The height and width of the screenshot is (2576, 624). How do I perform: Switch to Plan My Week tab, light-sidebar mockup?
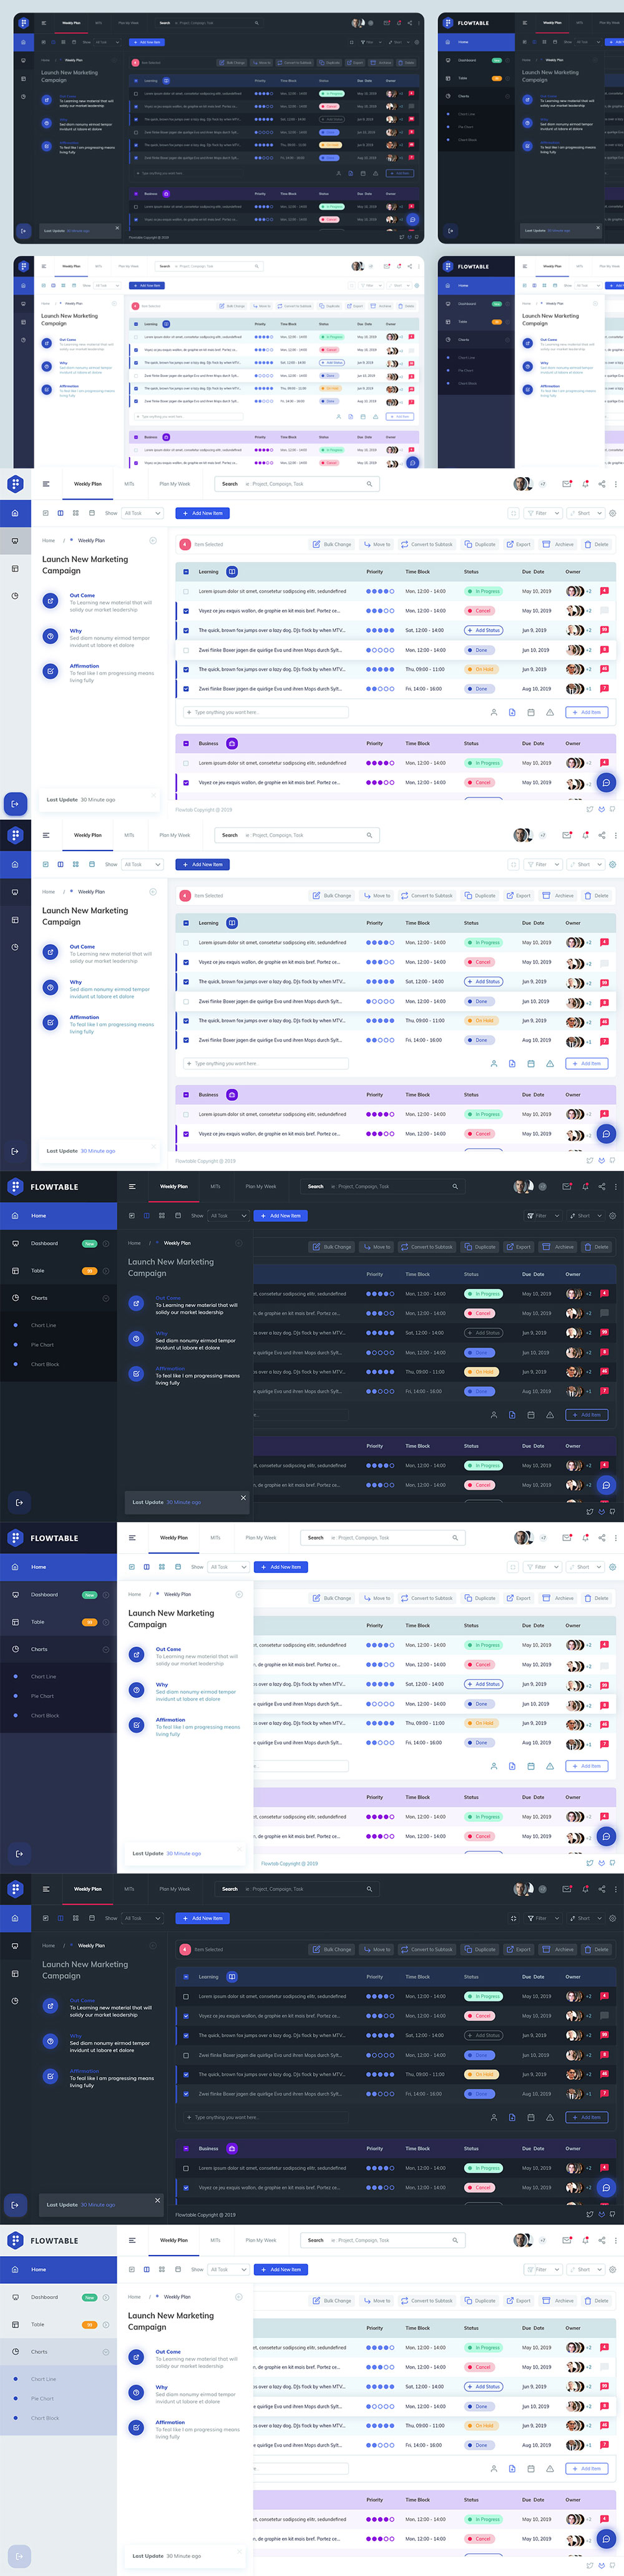point(261,2240)
